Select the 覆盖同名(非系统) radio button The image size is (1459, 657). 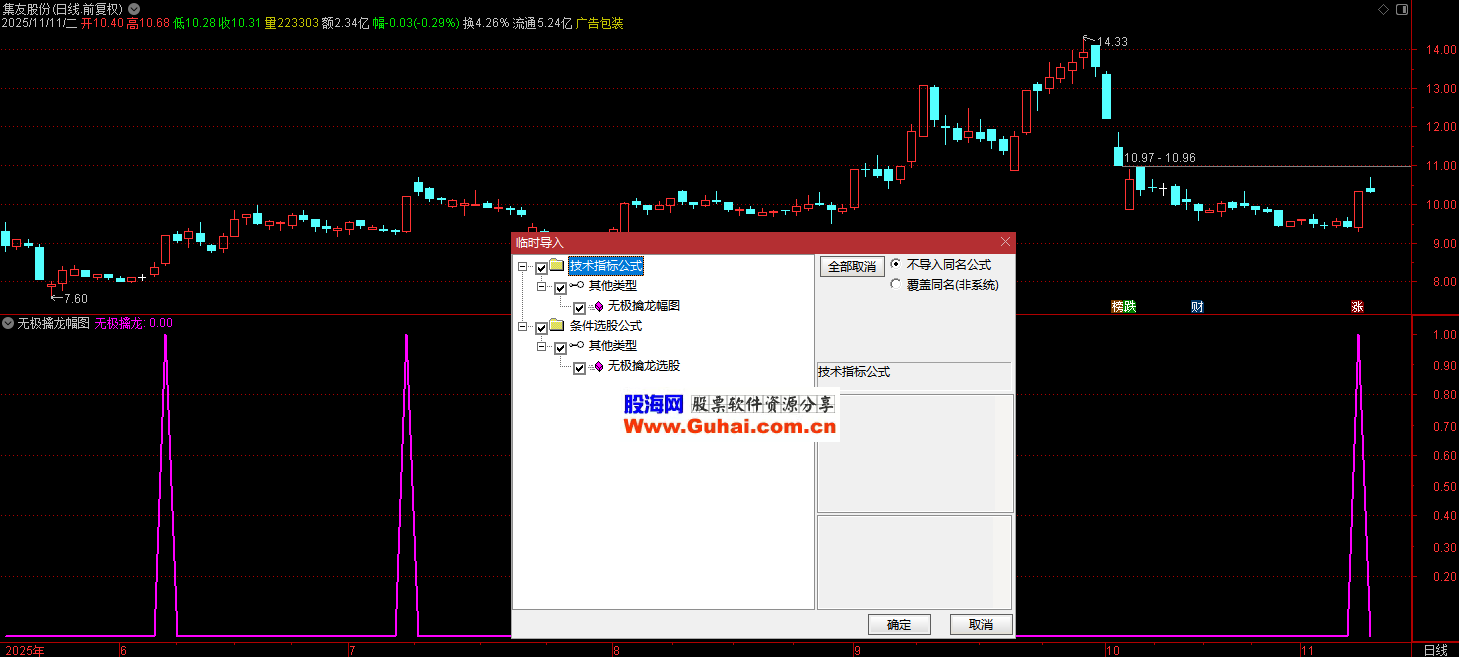[x=895, y=284]
